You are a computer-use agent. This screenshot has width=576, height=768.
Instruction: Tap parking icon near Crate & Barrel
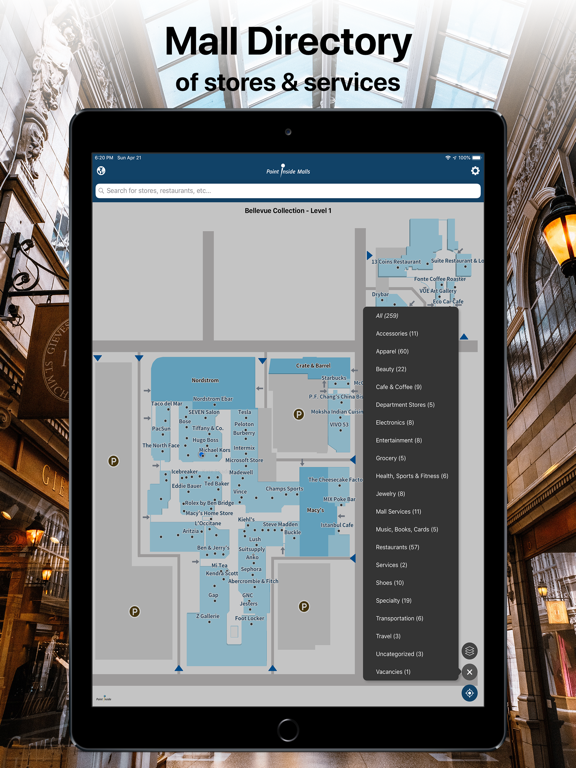pos(298,414)
